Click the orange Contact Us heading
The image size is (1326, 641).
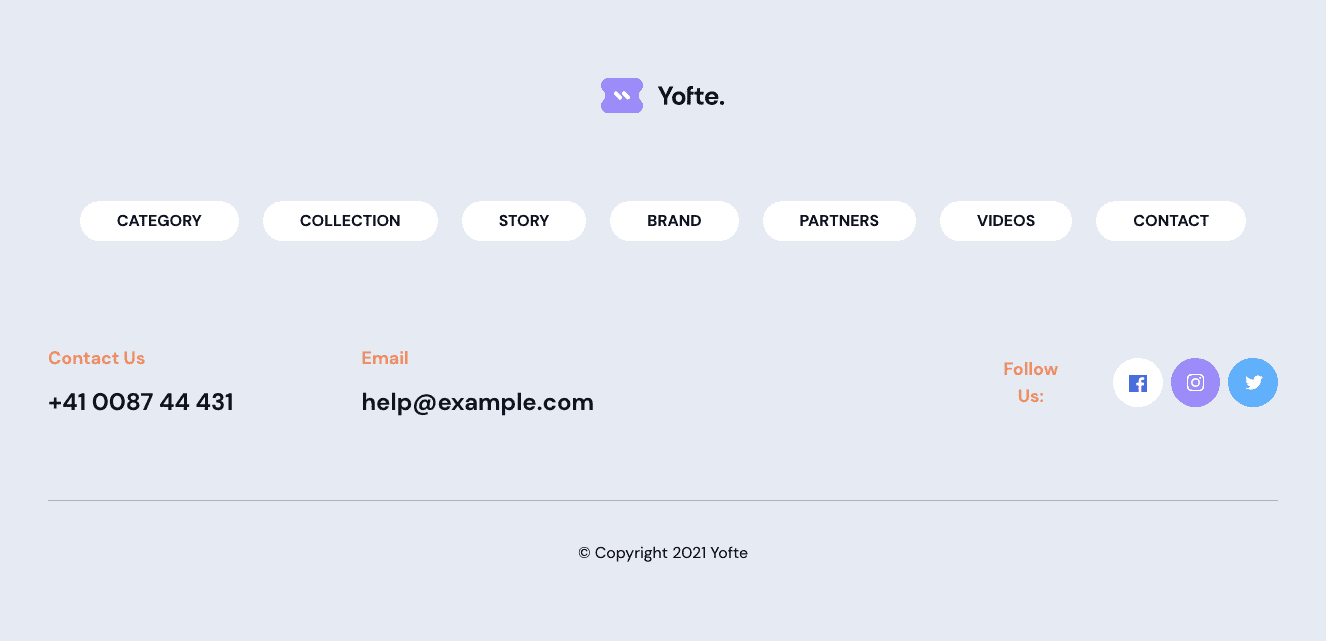(96, 358)
